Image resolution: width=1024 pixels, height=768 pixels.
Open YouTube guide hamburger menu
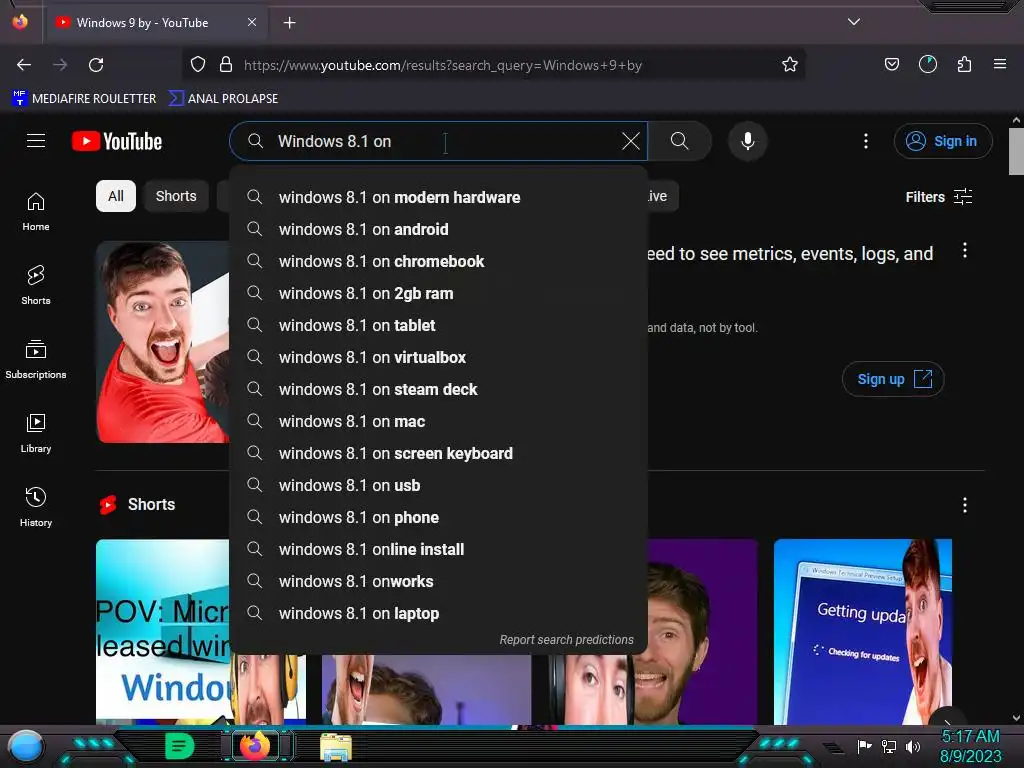pos(36,140)
